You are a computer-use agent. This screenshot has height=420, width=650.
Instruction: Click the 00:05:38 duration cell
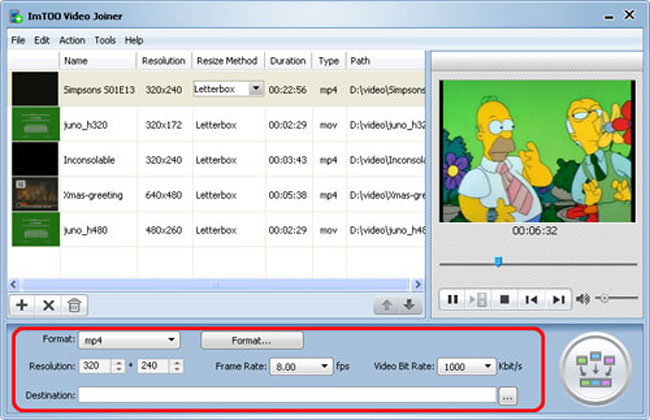288,195
